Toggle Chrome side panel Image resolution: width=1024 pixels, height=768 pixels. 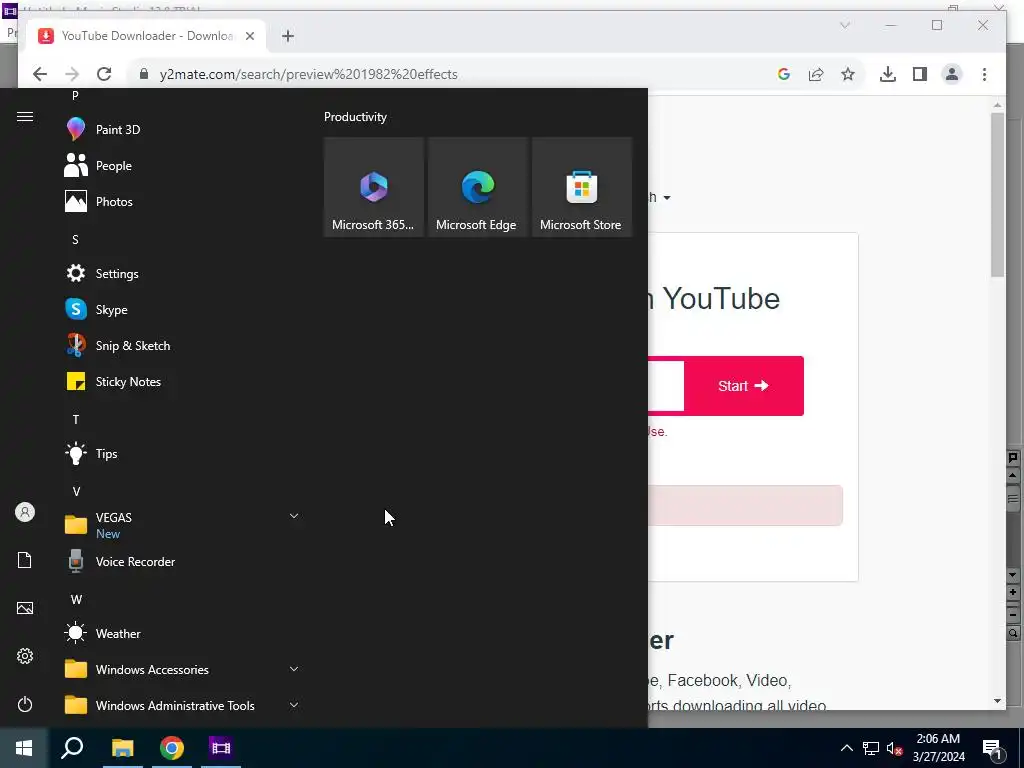920,74
